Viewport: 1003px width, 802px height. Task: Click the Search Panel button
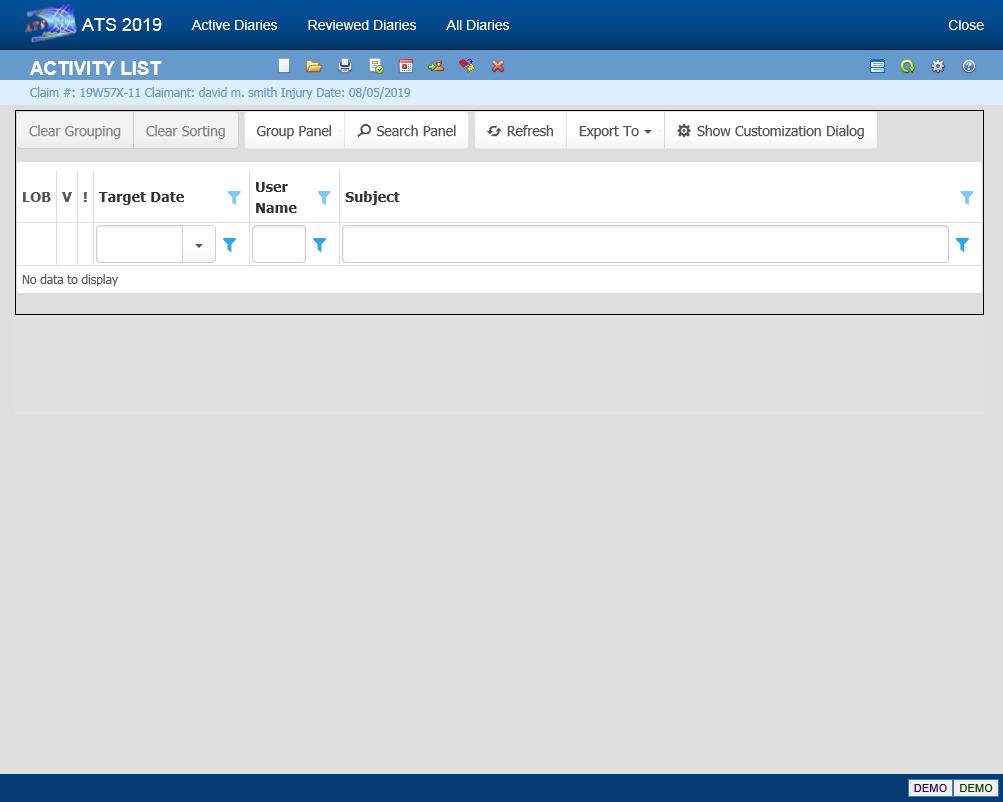(x=406, y=131)
